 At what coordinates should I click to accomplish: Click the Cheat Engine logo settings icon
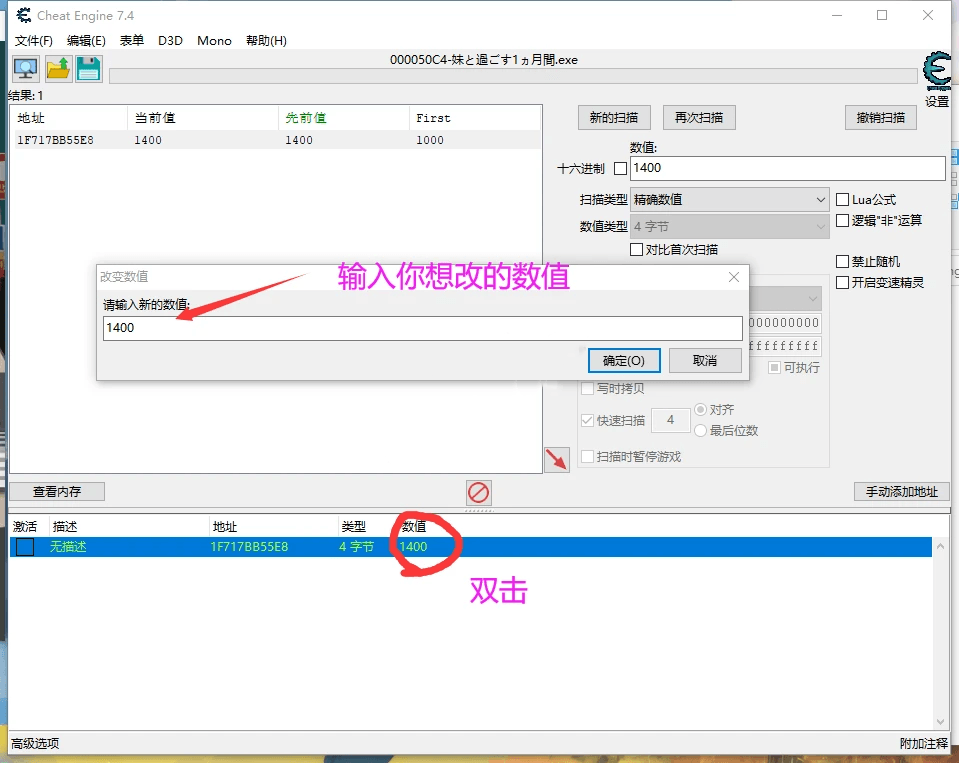click(936, 72)
